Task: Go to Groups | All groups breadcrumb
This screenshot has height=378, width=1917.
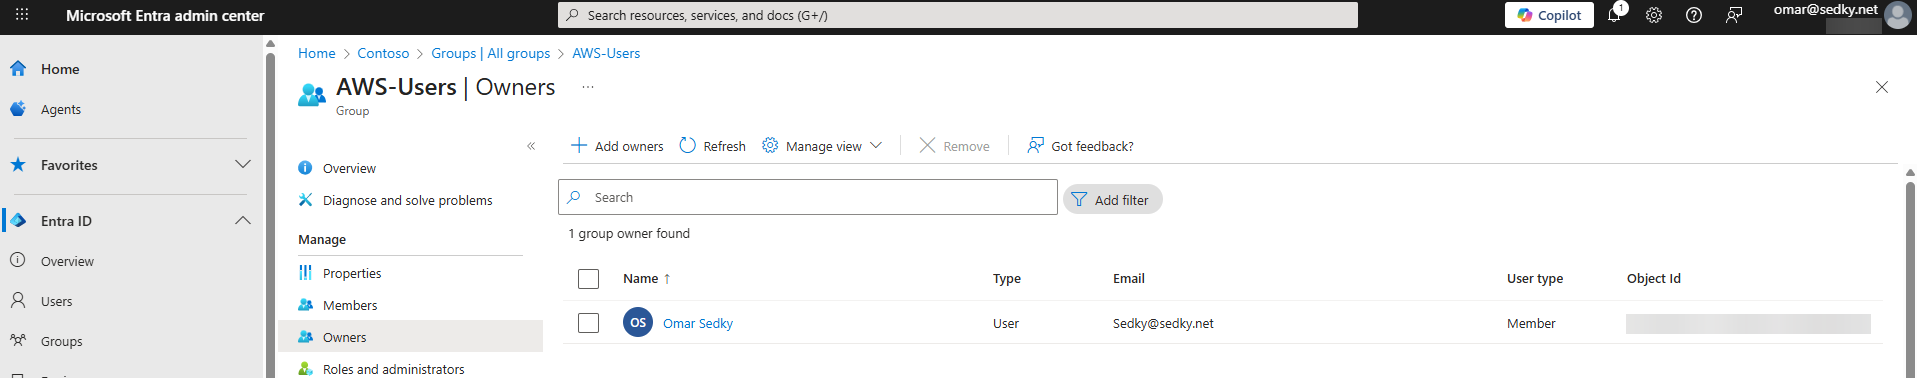Action: (490, 53)
